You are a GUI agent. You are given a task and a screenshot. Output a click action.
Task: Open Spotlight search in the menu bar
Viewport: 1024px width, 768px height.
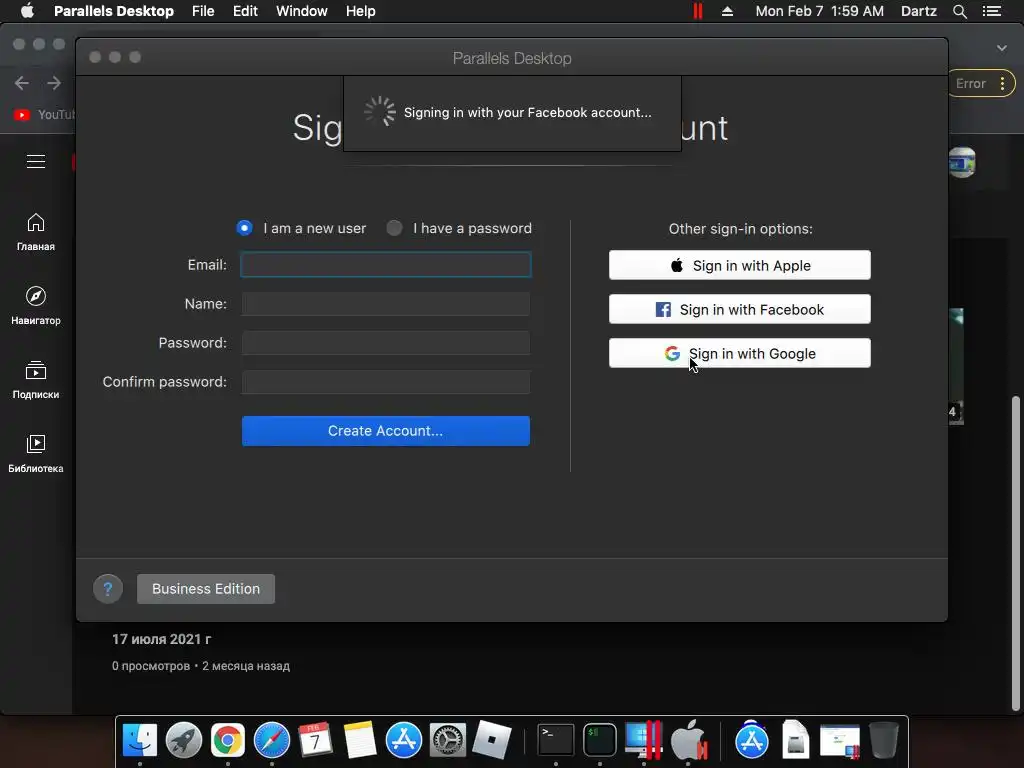coord(959,11)
